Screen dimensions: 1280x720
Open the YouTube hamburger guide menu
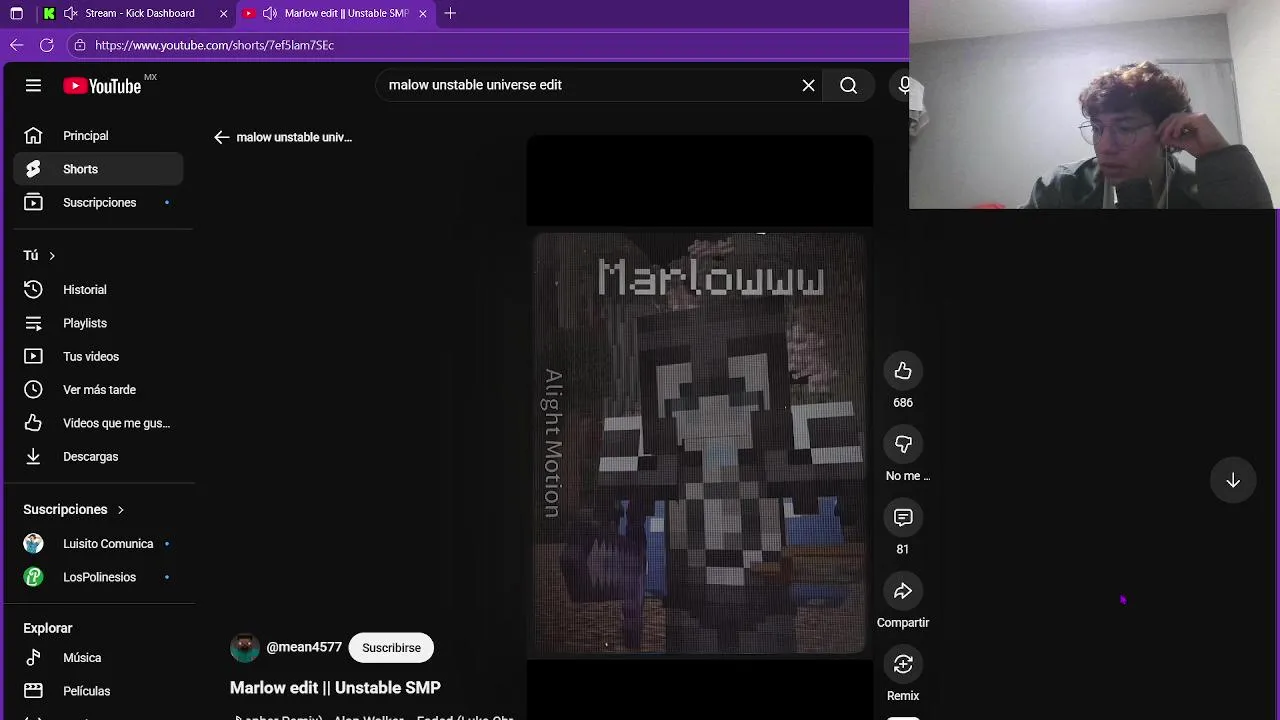tap(33, 85)
